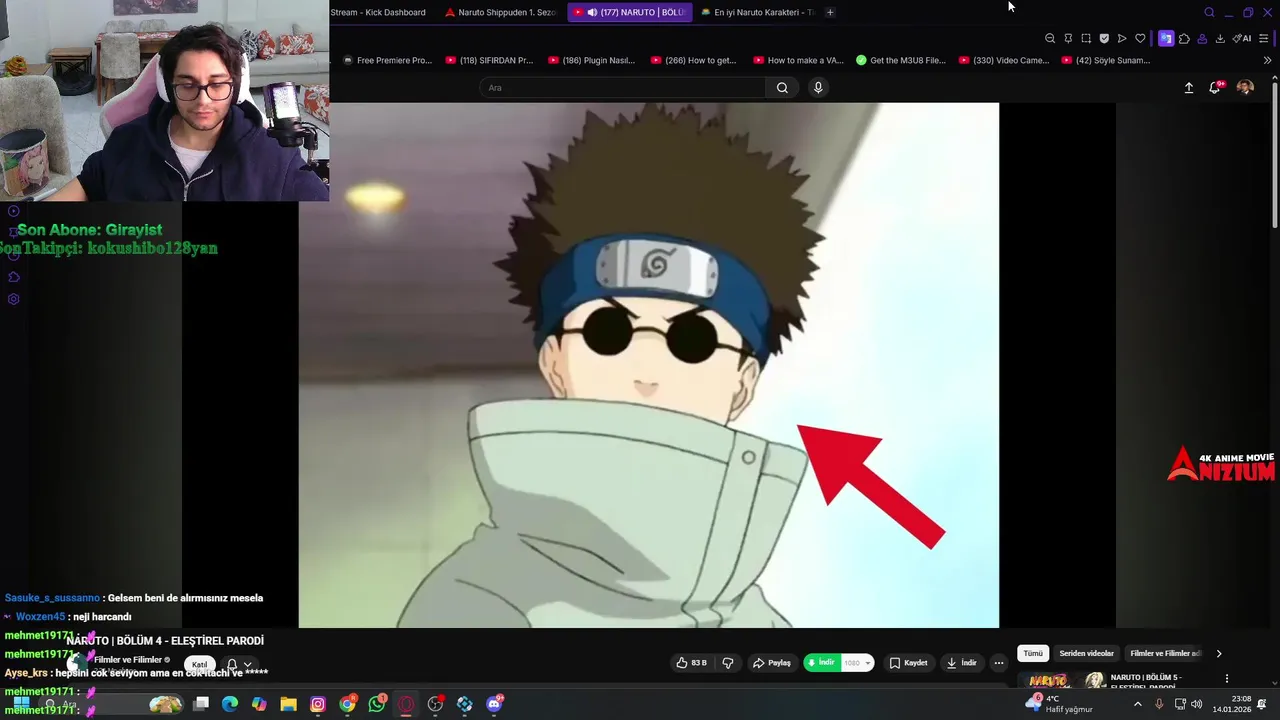The width and height of the screenshot is (1280, 720).
Task: Open browser tab search magnifier icon
Action: click(1209, 12)
